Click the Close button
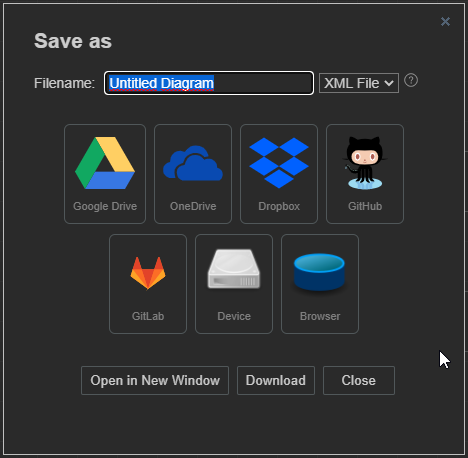 click(359, 380)
